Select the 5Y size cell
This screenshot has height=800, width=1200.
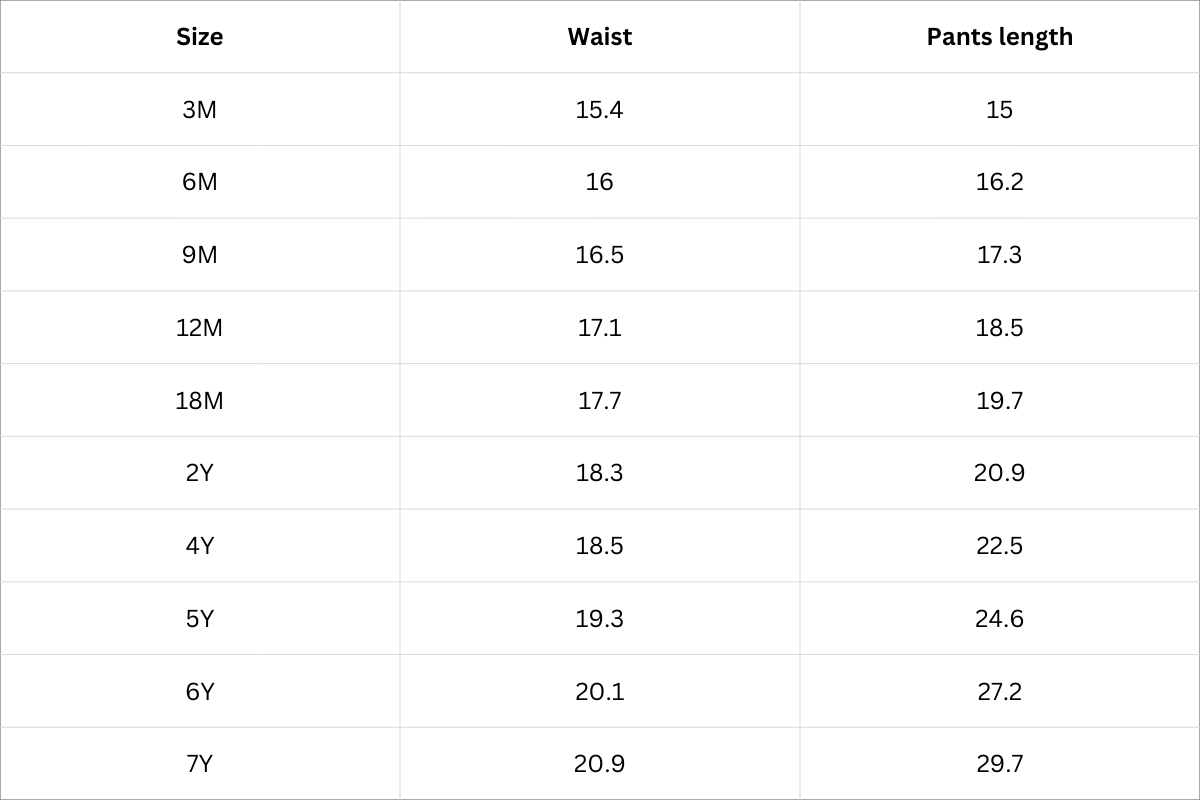[200, 619]
